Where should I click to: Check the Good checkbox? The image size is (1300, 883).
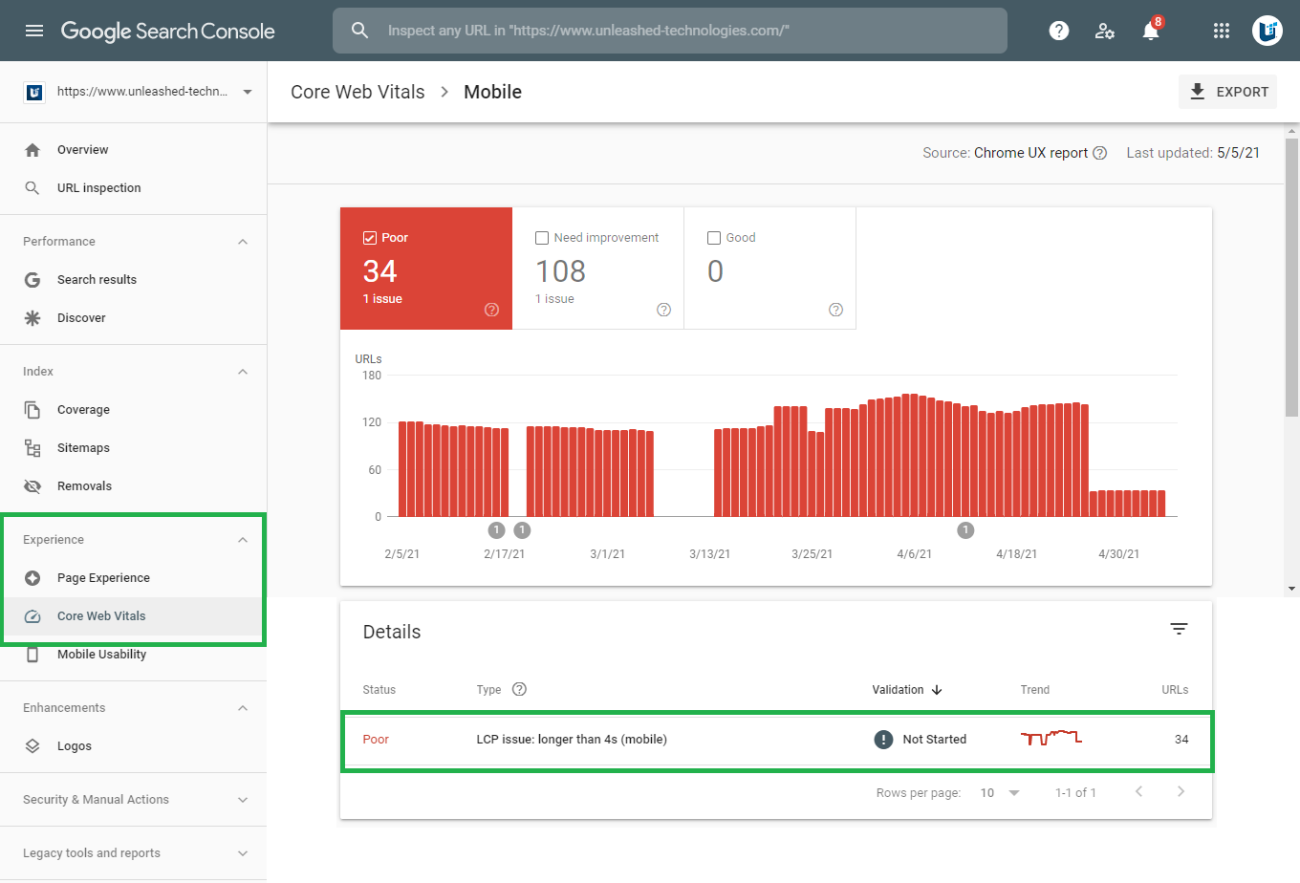coord(714,238)
